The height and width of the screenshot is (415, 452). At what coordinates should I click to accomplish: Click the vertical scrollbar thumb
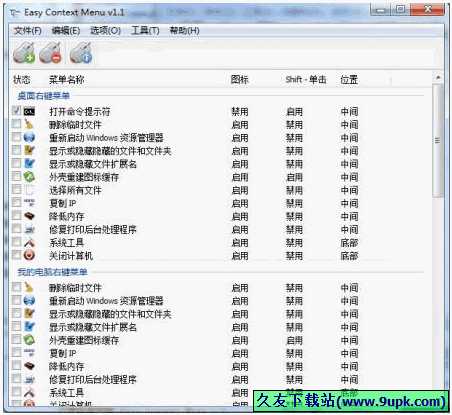pyautogui.click(x=438, y=141)
